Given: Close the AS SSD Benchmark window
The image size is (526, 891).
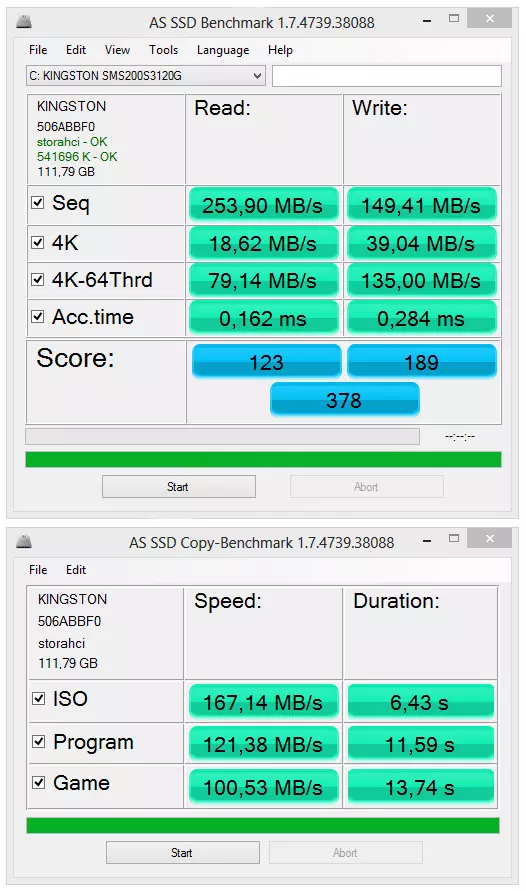Looking at the screenshot, I should point(490,19).
